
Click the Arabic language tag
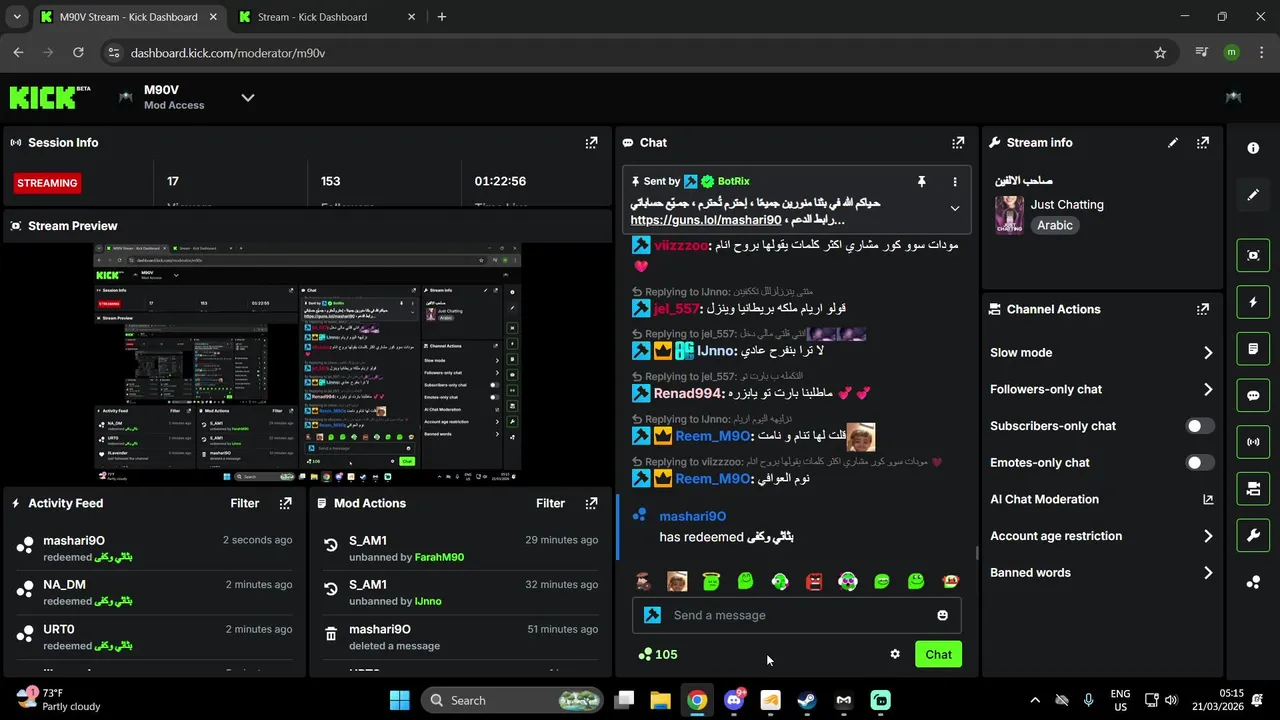pos(1055,226)
